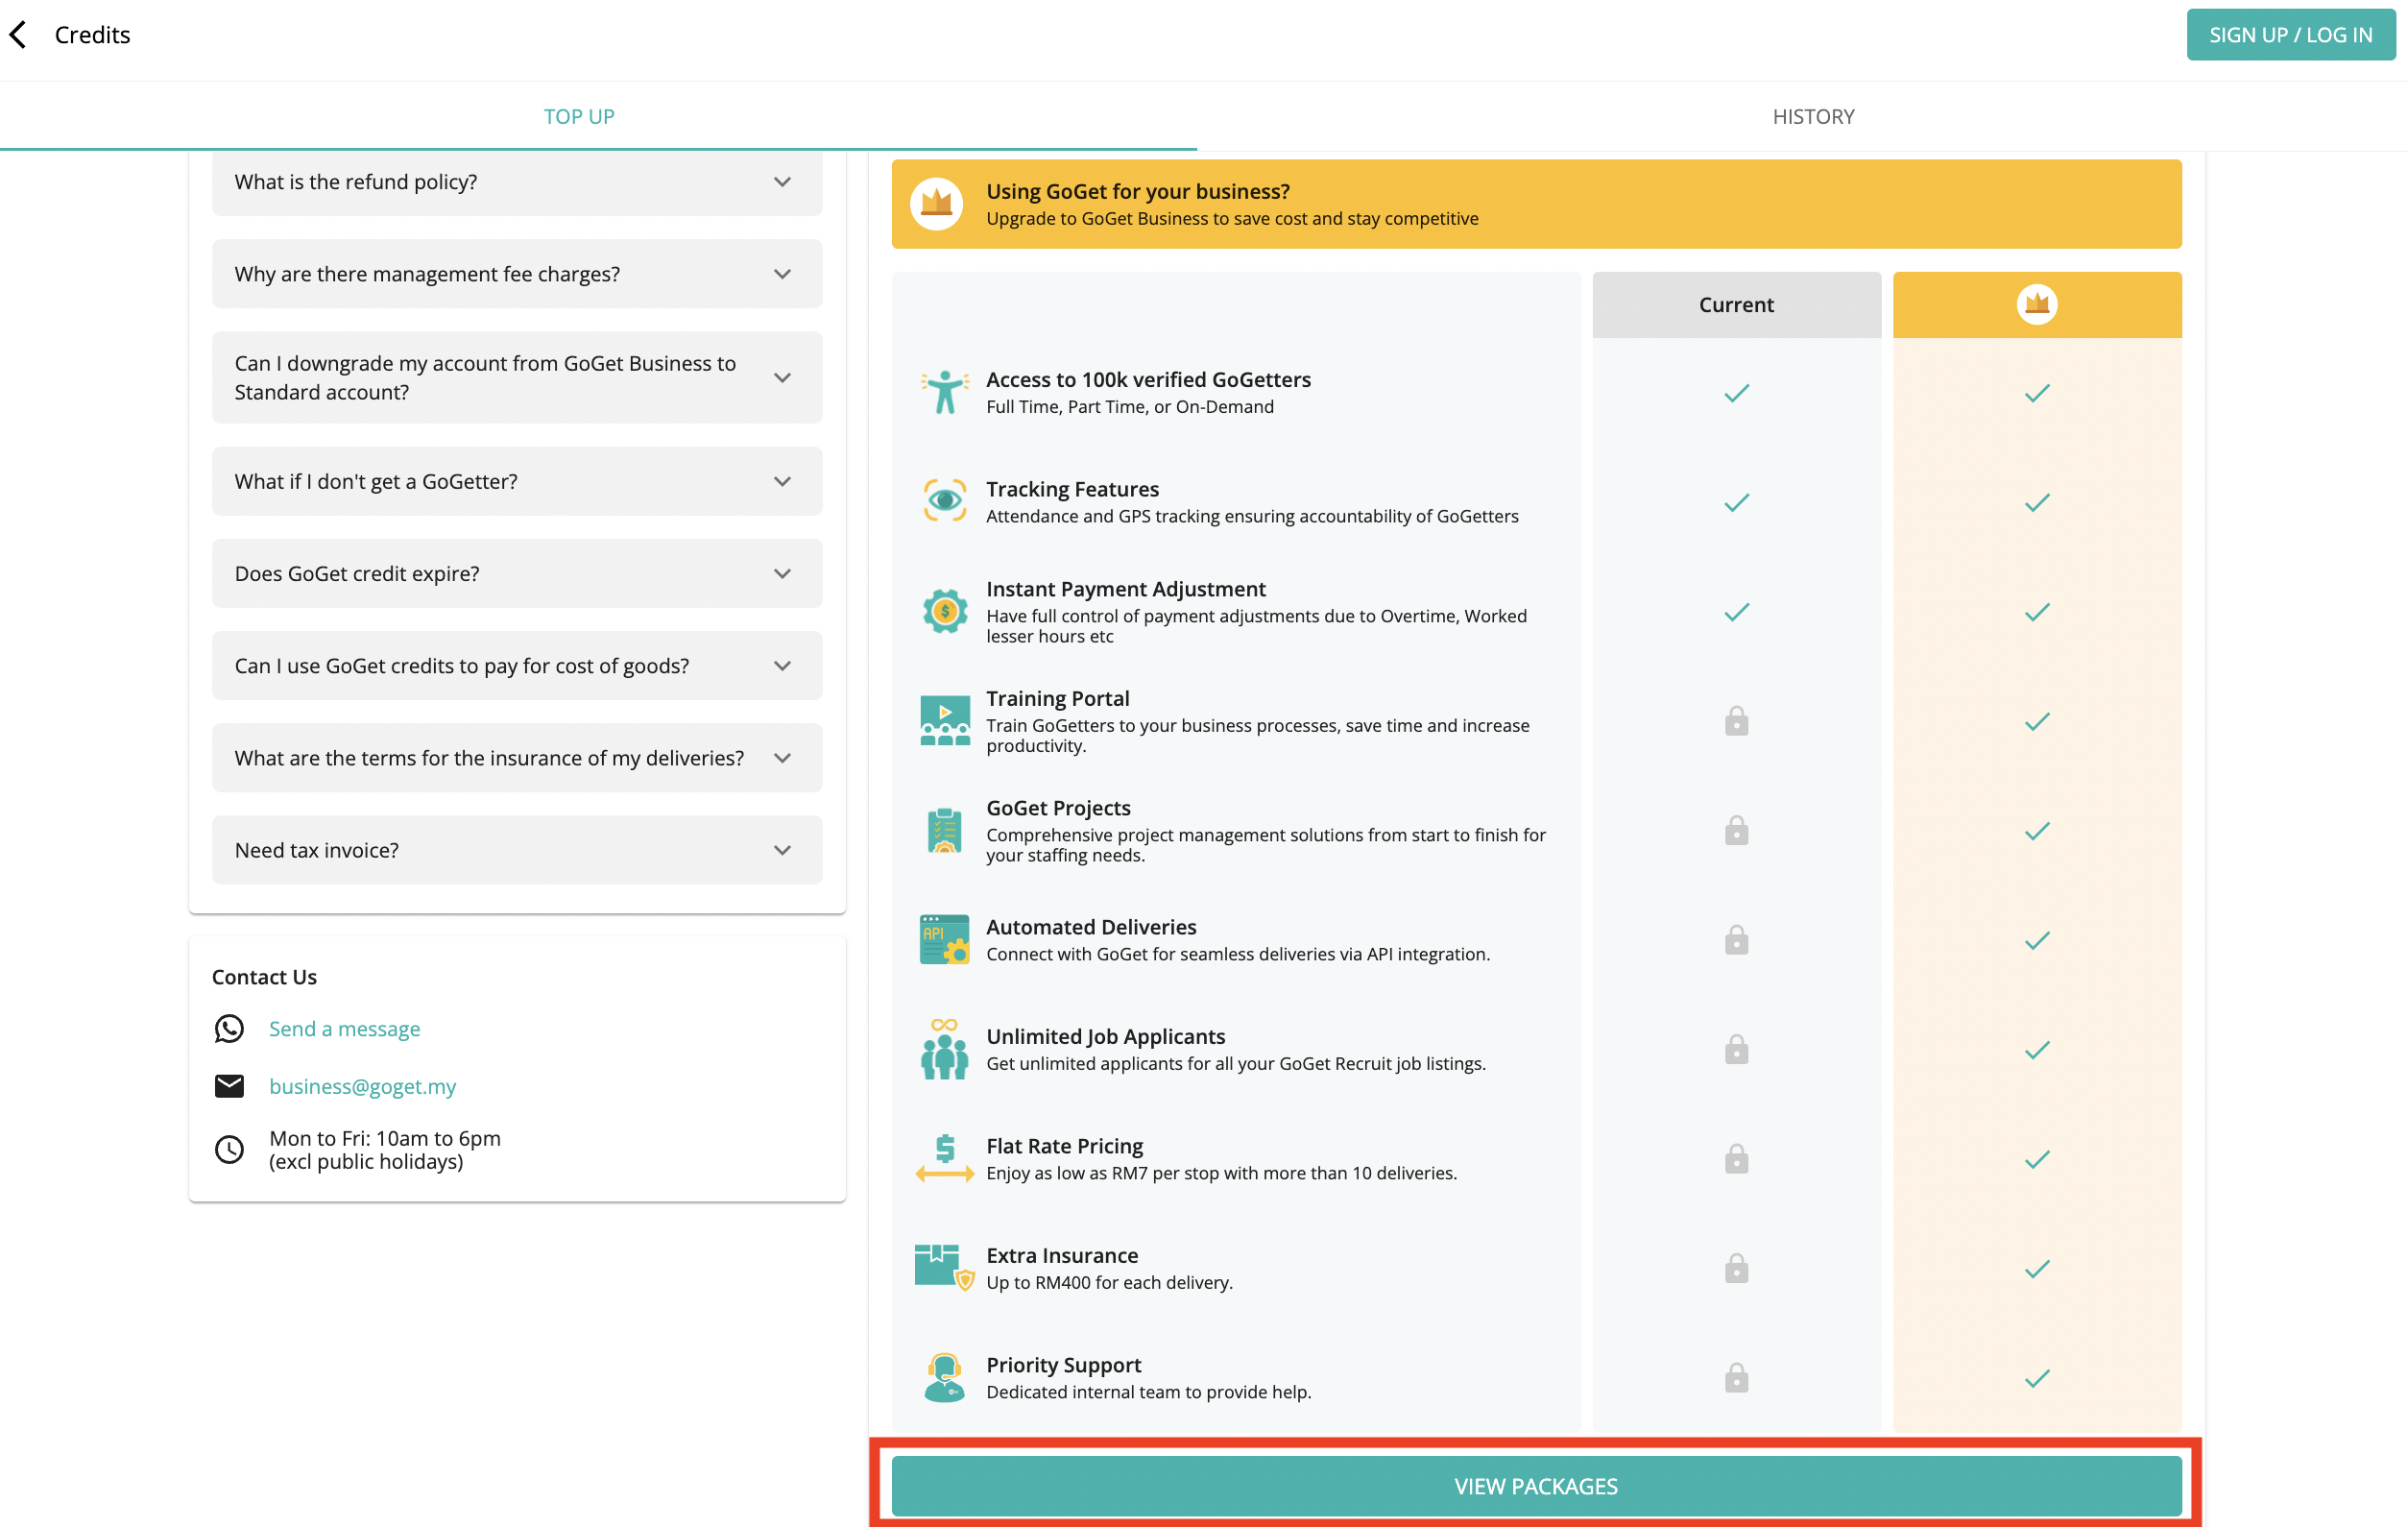Click the SIGN UP / LOG IN button
The width and height of the screenshot is (2408, 1527).
click(x=2290, y=35)
